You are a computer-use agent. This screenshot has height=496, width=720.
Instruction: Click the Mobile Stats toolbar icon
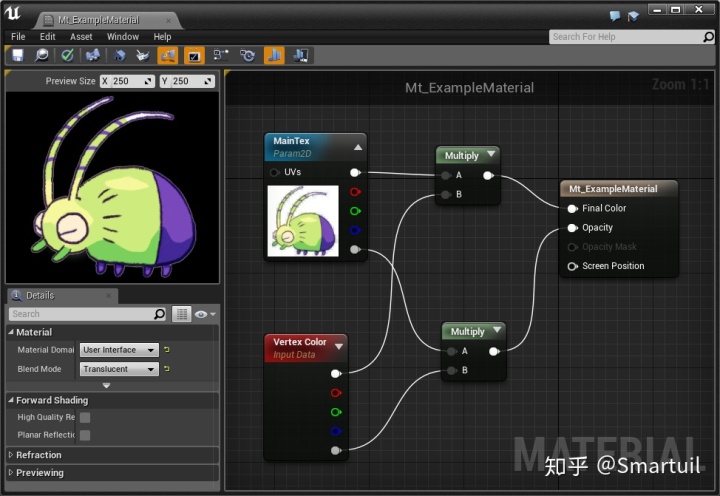301,56
